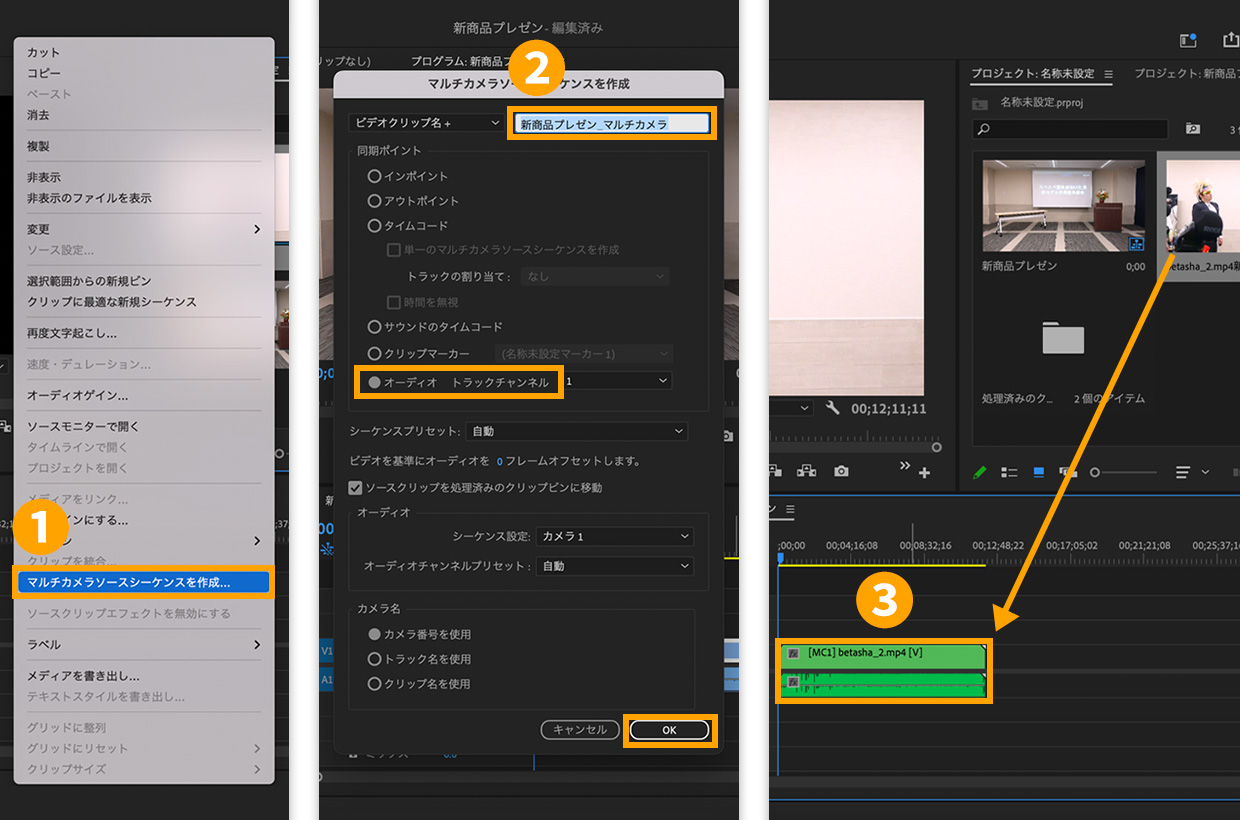Select the インポイント sync radio button
The image size is (1240, 820).
pos(375,176)
